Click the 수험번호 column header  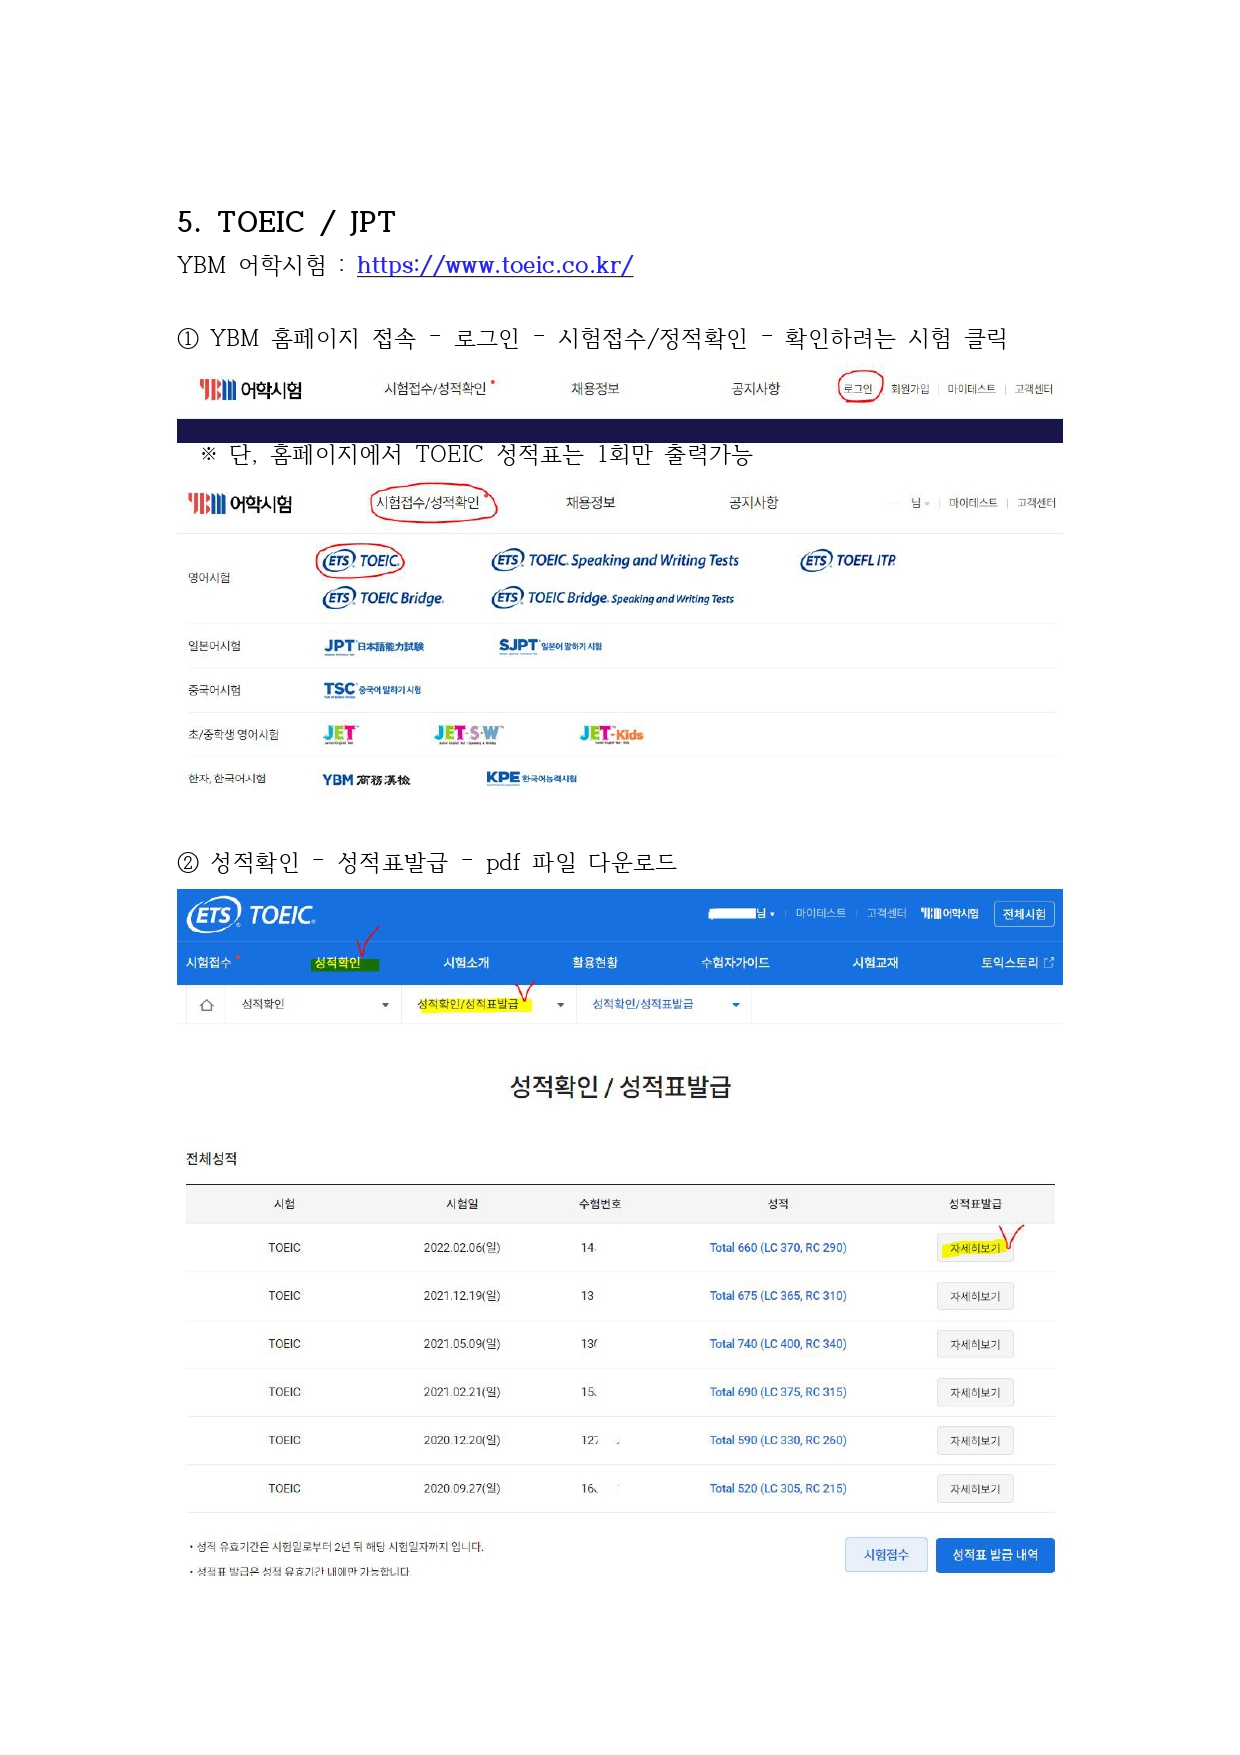tap(600, 1204)
